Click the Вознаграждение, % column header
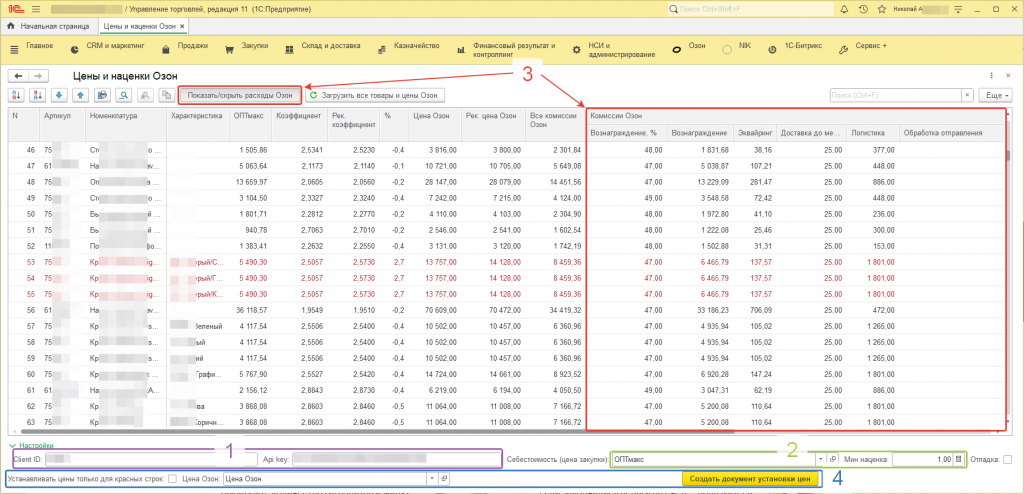 point(628,133)
